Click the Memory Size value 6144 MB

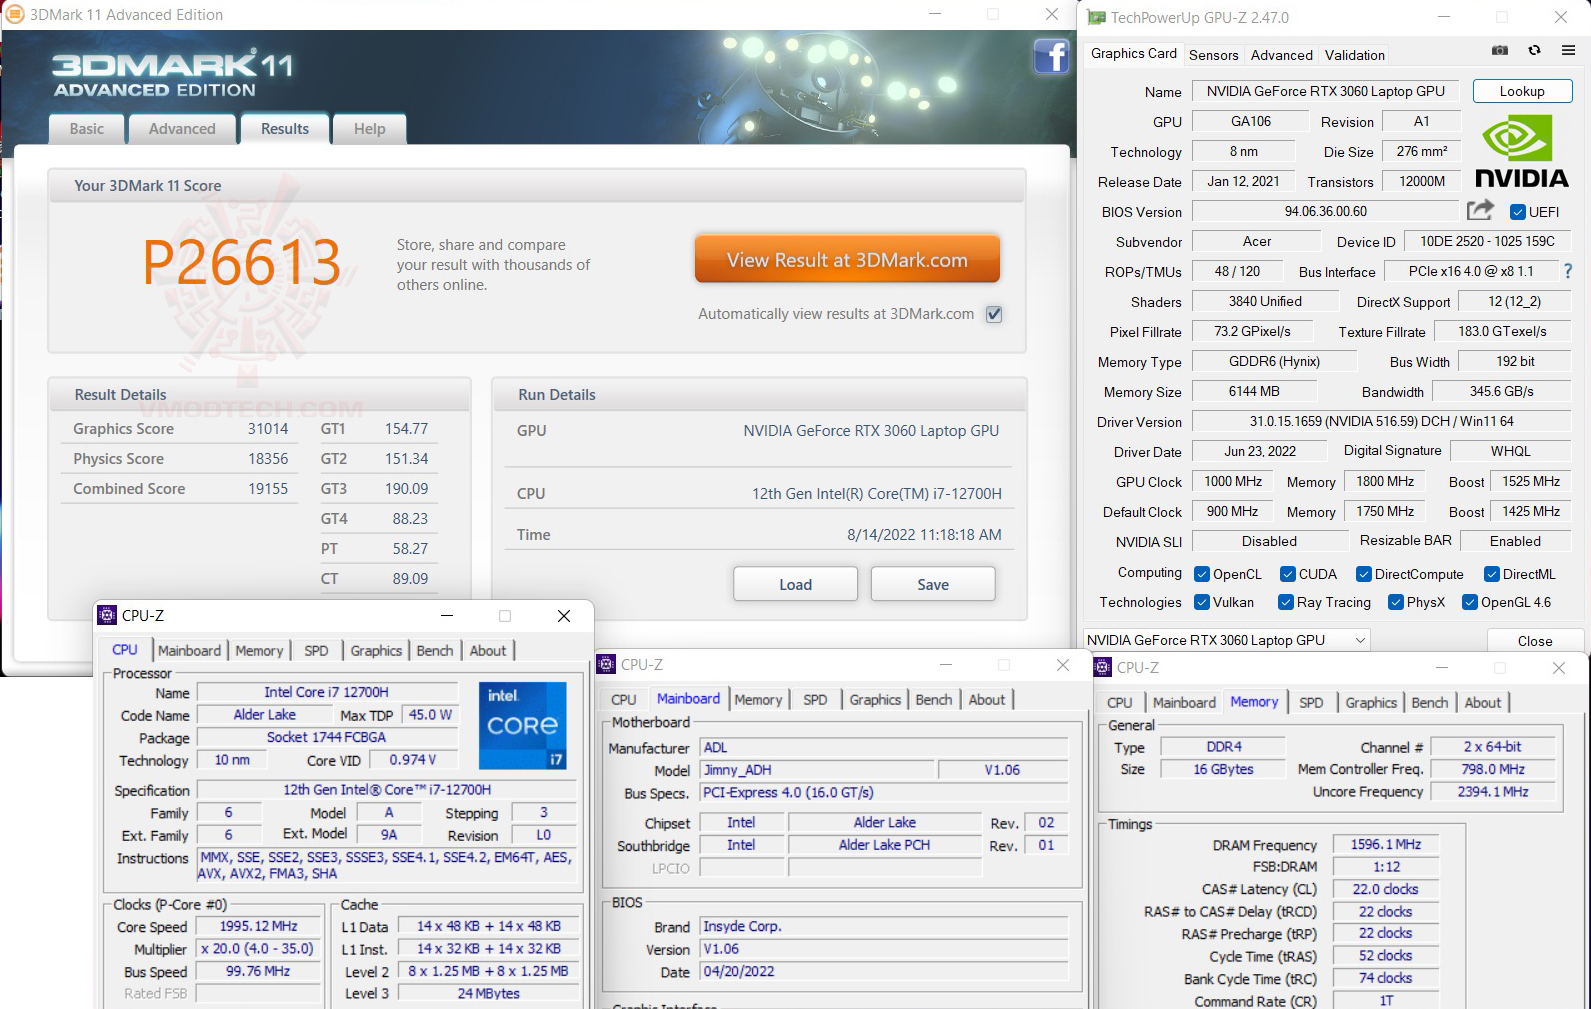(x=1254, y=391)
